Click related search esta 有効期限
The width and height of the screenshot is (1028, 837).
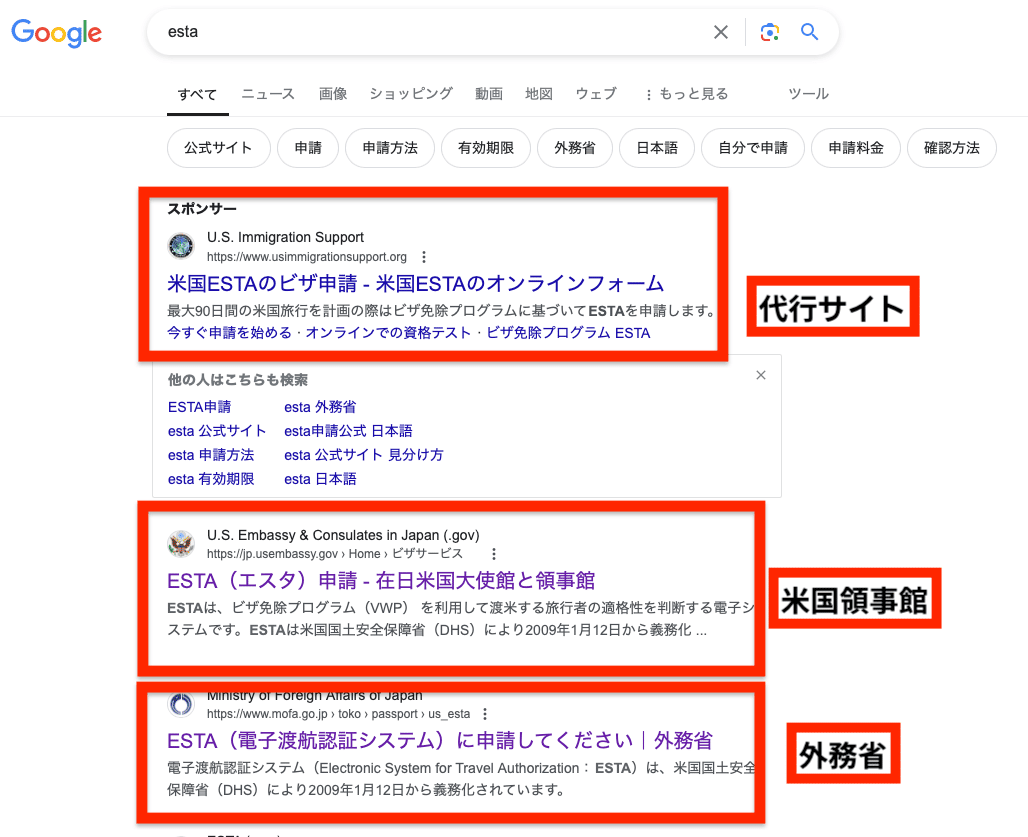pyautogui.click(x=211, y=479)
